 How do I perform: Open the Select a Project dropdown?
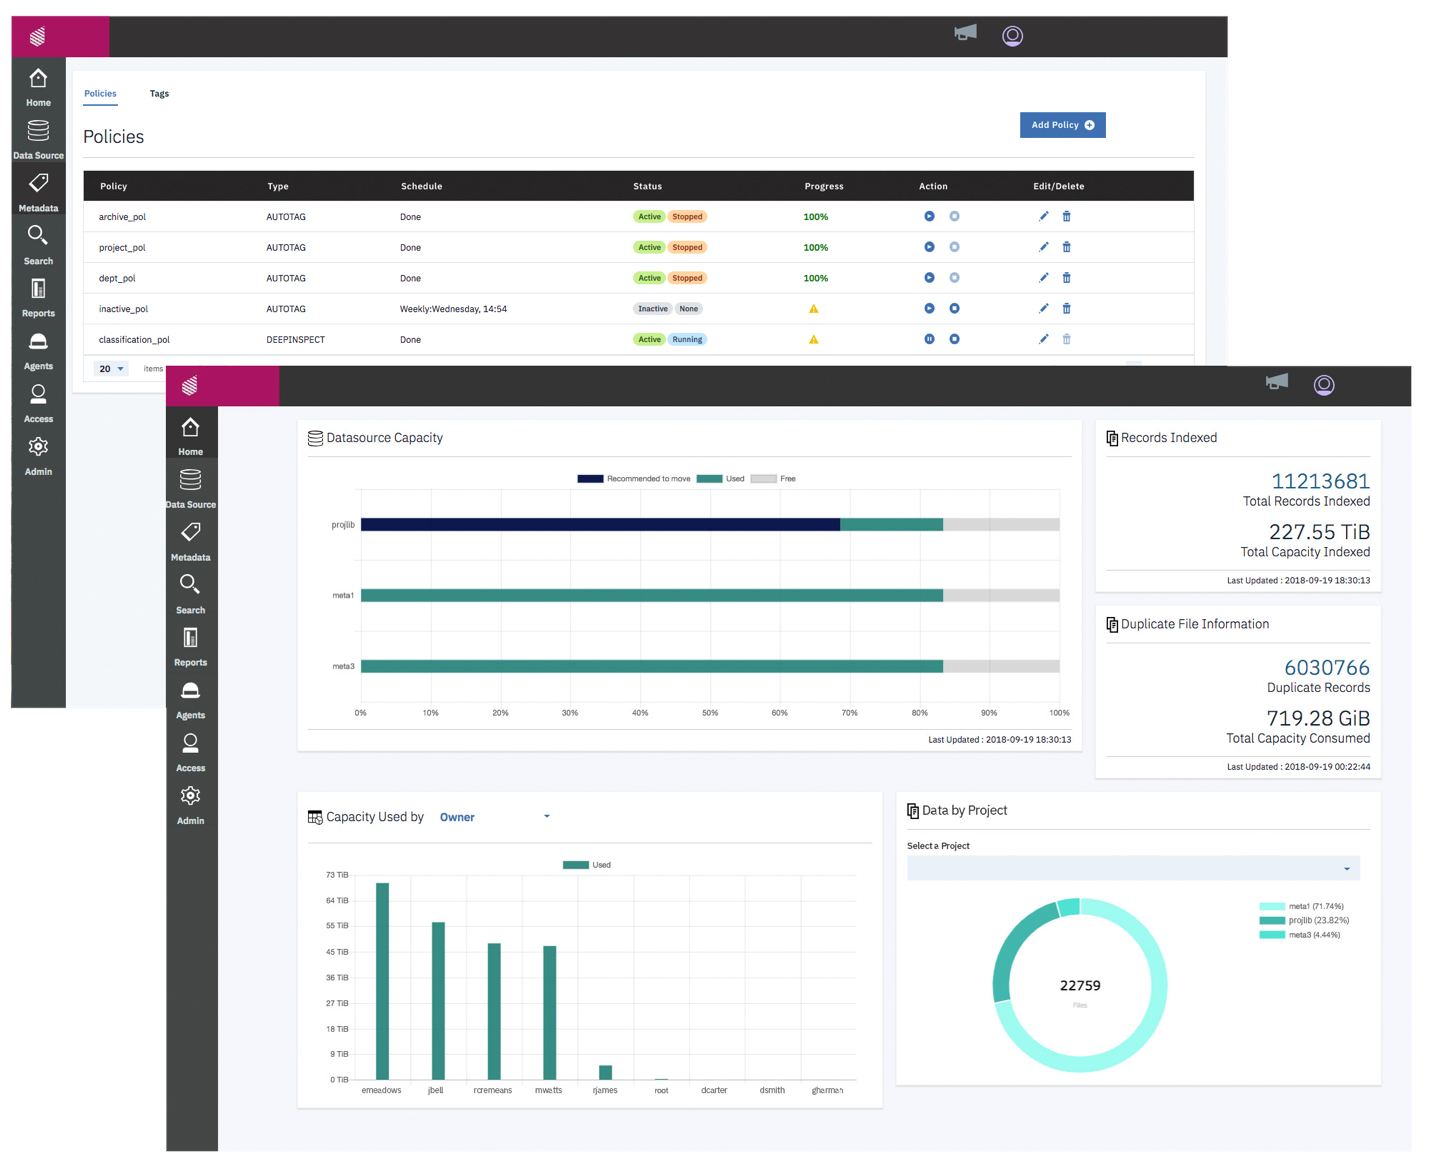tap(1133, 868)
